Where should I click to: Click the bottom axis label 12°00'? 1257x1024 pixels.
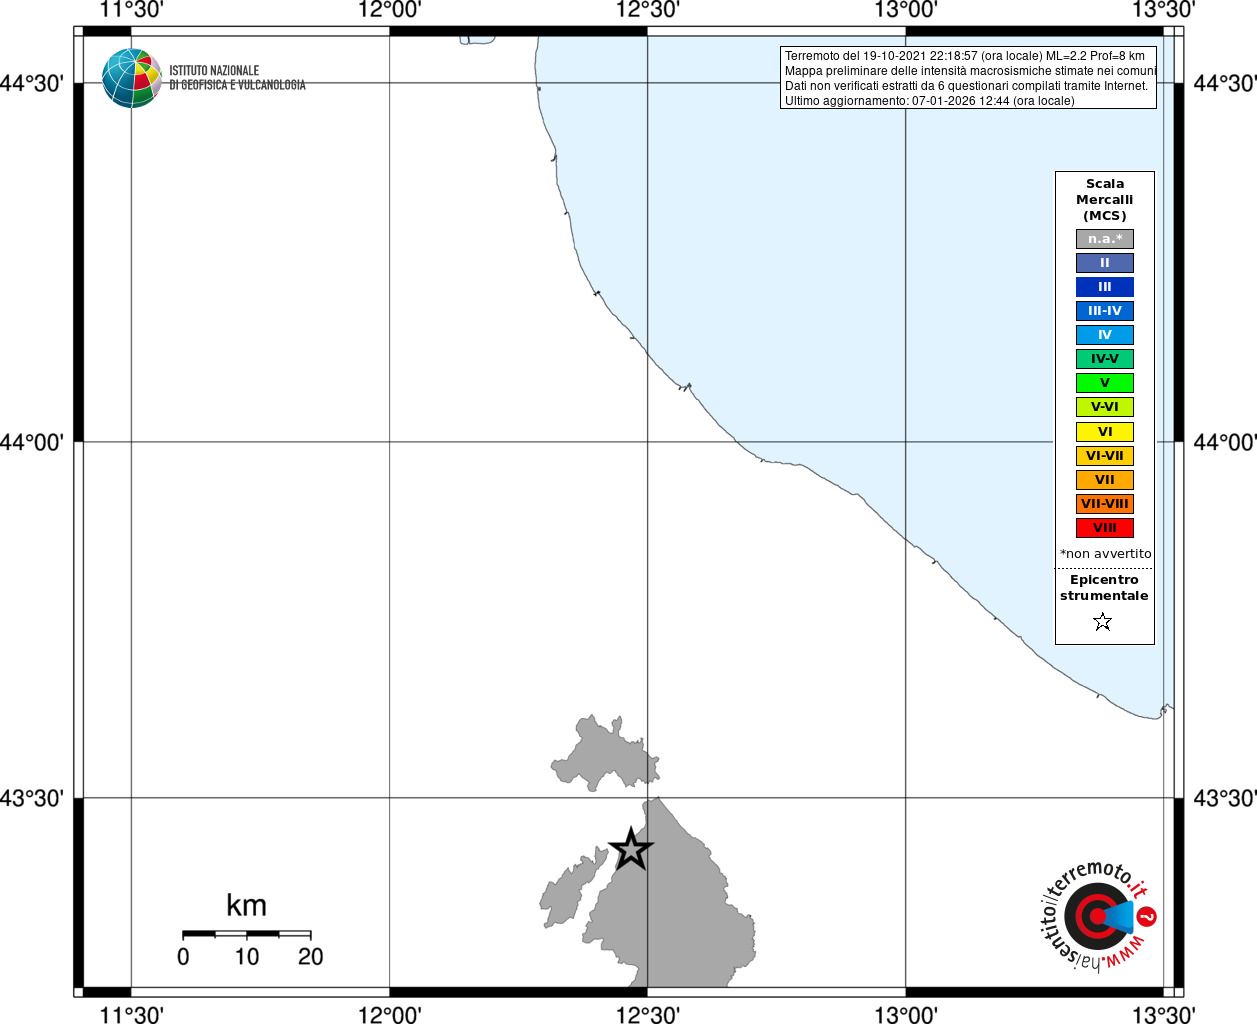pos(390,1015)
